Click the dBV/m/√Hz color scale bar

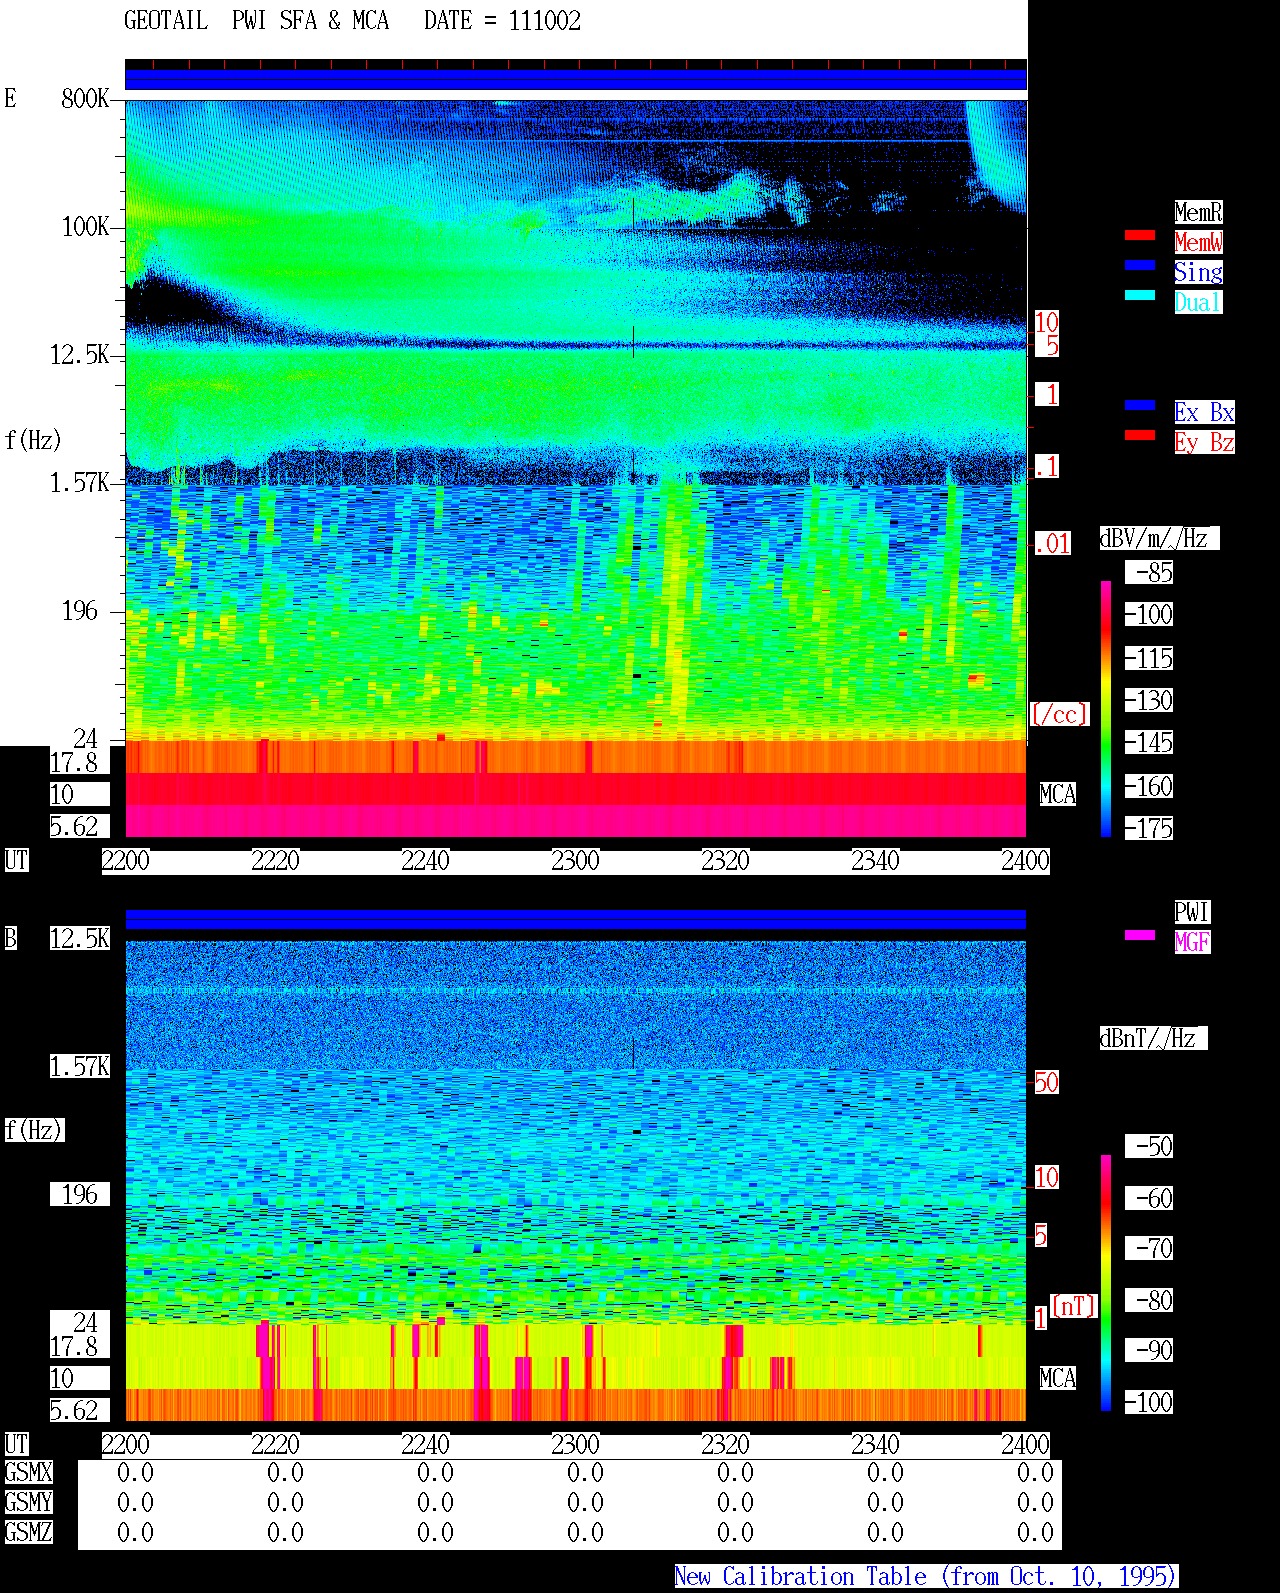point(1106,708)
